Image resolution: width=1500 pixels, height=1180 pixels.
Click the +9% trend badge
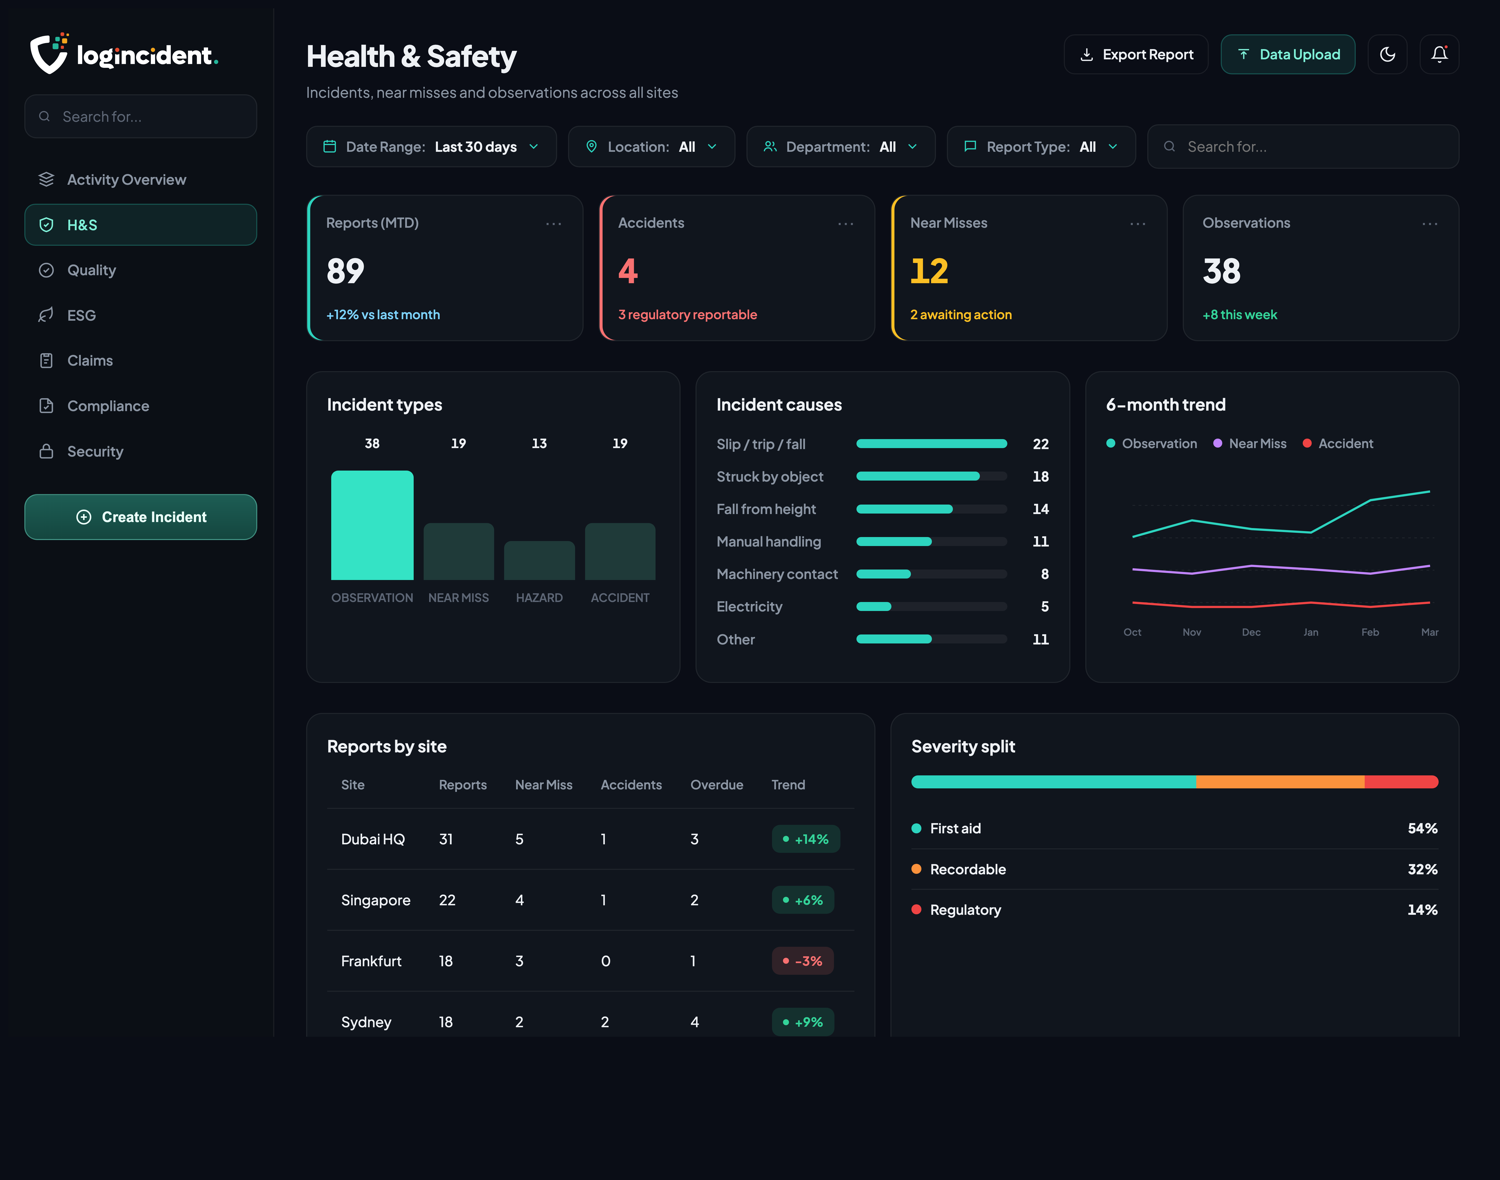(x=803, y=1022)
